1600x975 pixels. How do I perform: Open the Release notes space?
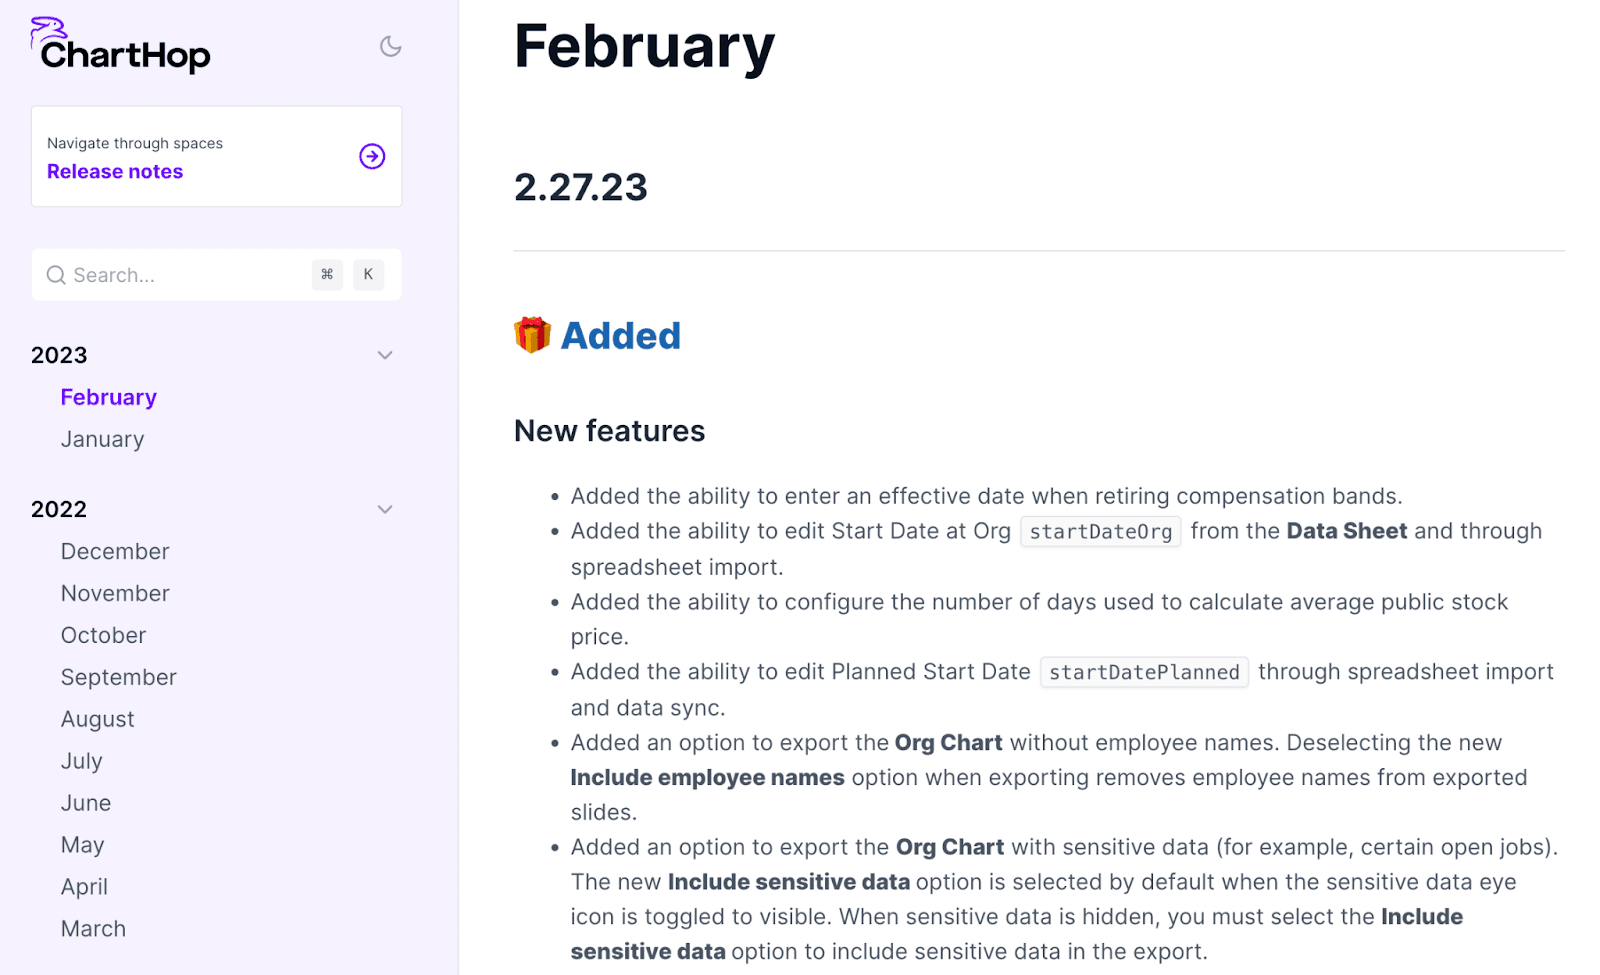[115, 171]
